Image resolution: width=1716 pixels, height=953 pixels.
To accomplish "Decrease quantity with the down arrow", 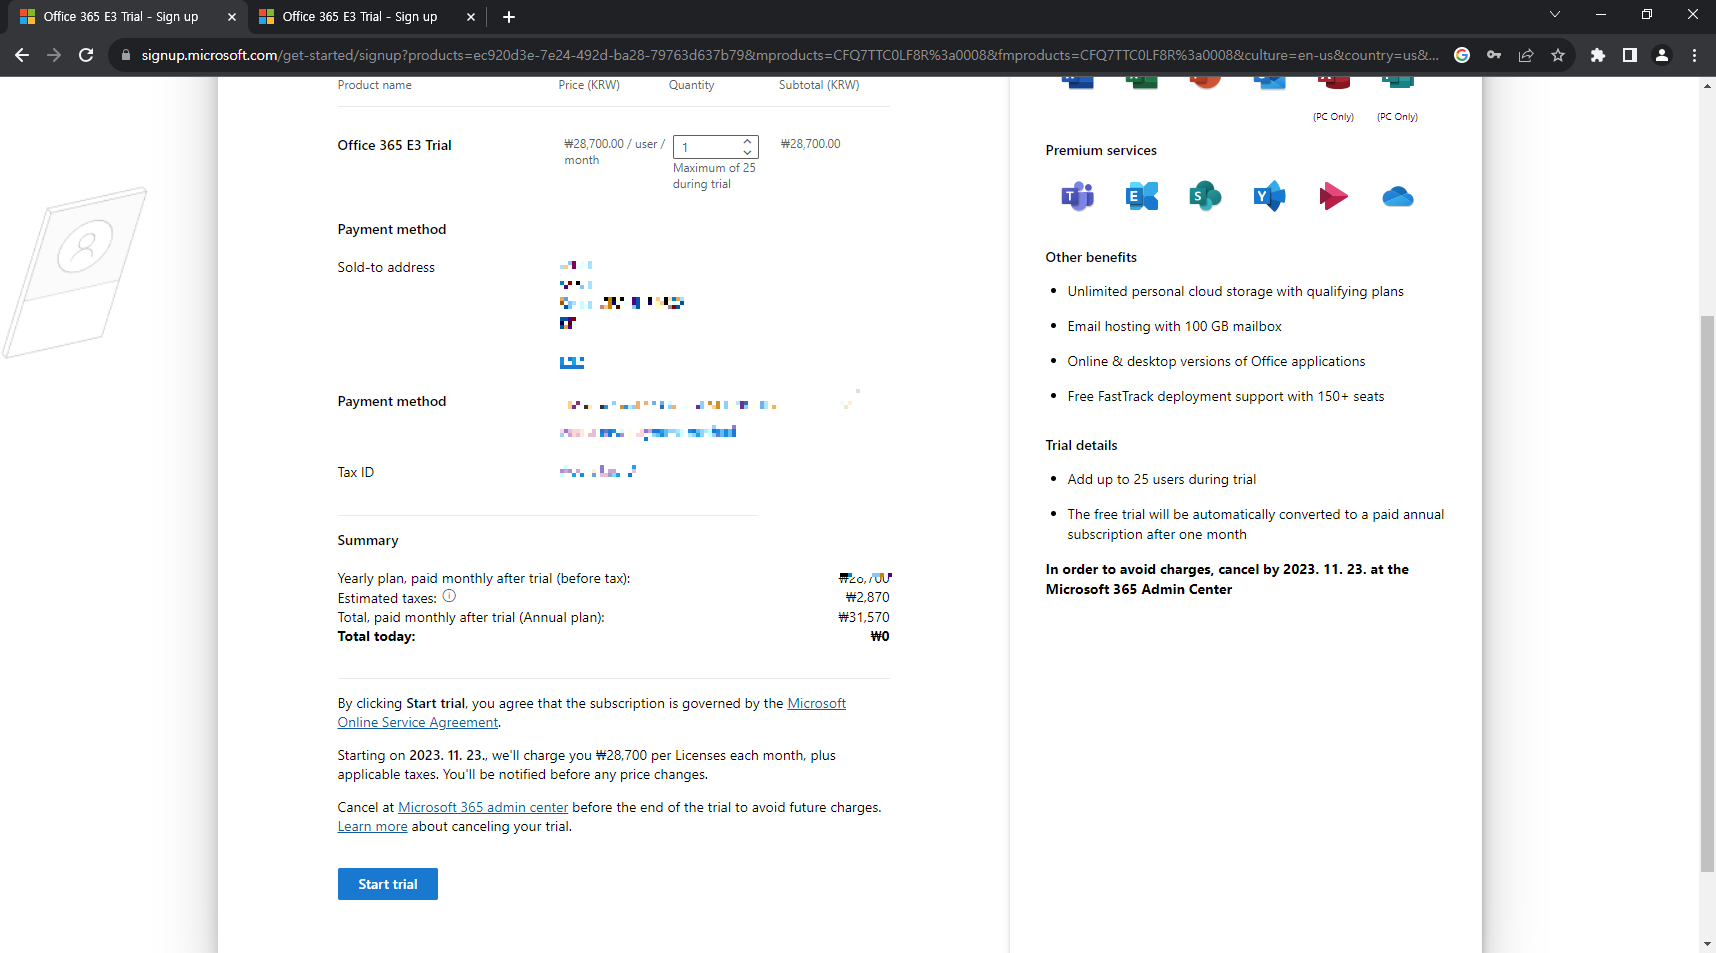I will pyautogui.click(x=747, y=152).
